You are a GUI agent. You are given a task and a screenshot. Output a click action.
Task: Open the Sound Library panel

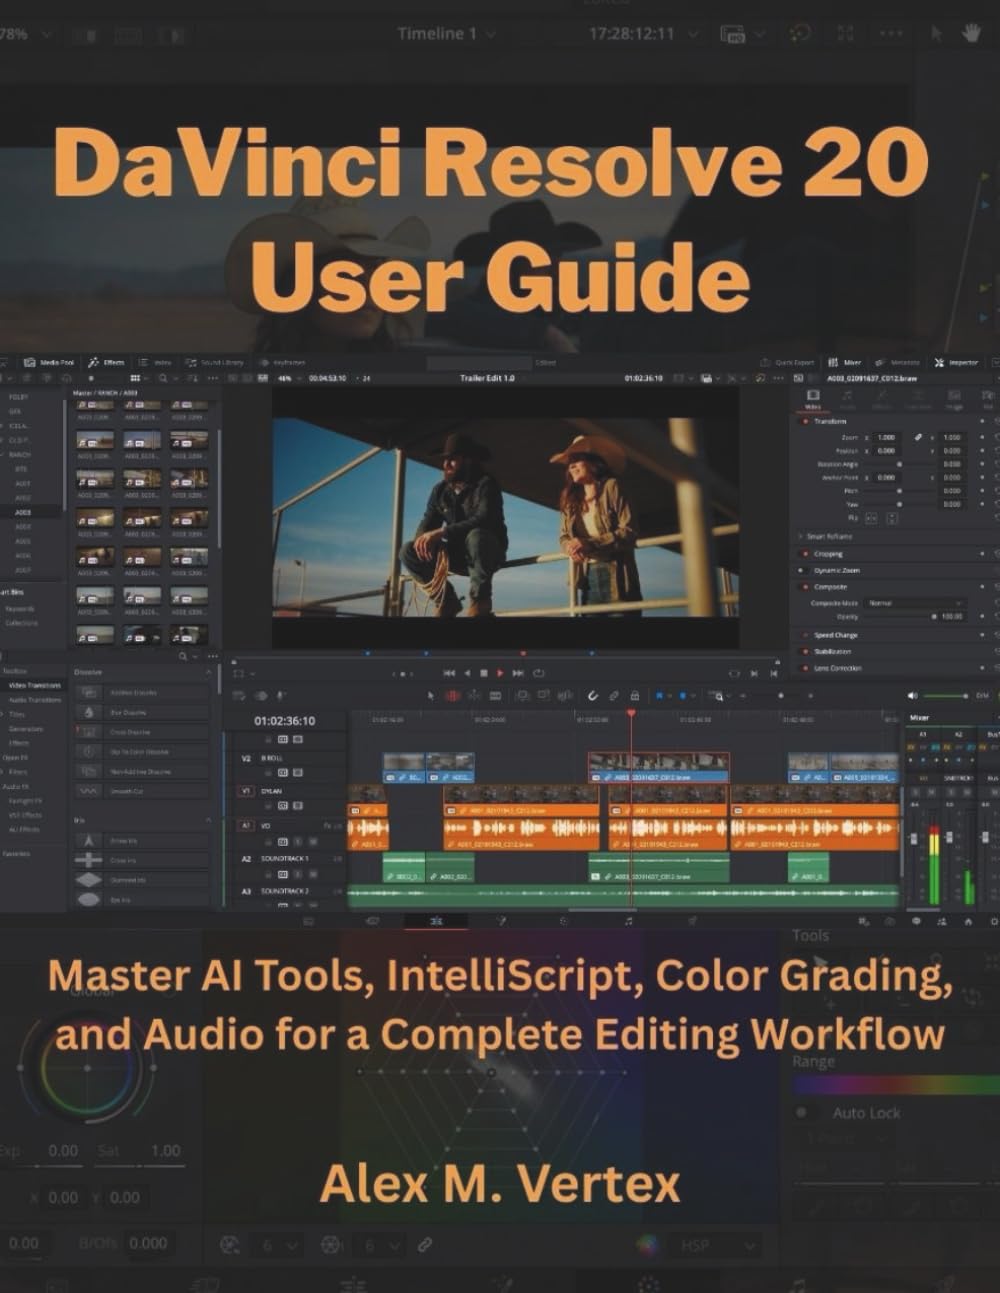click(215, 362)
